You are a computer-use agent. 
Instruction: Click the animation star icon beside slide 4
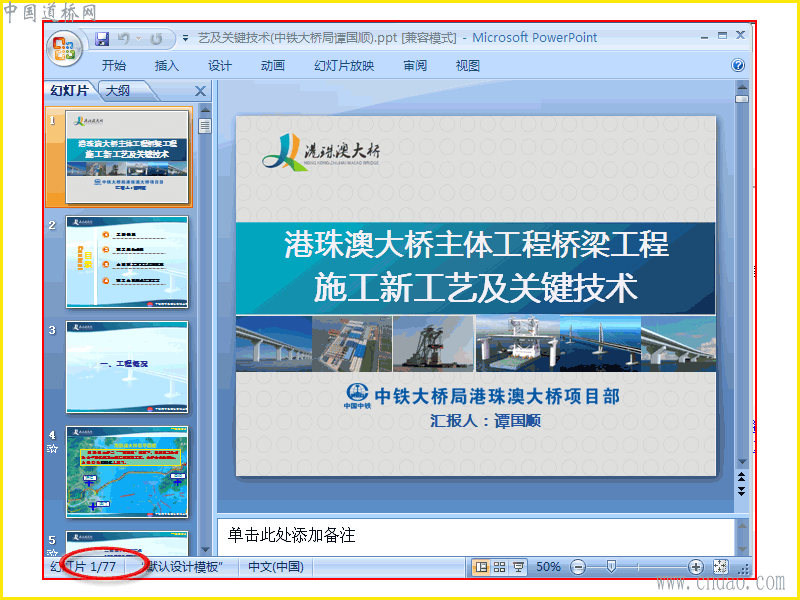(52, 449)
